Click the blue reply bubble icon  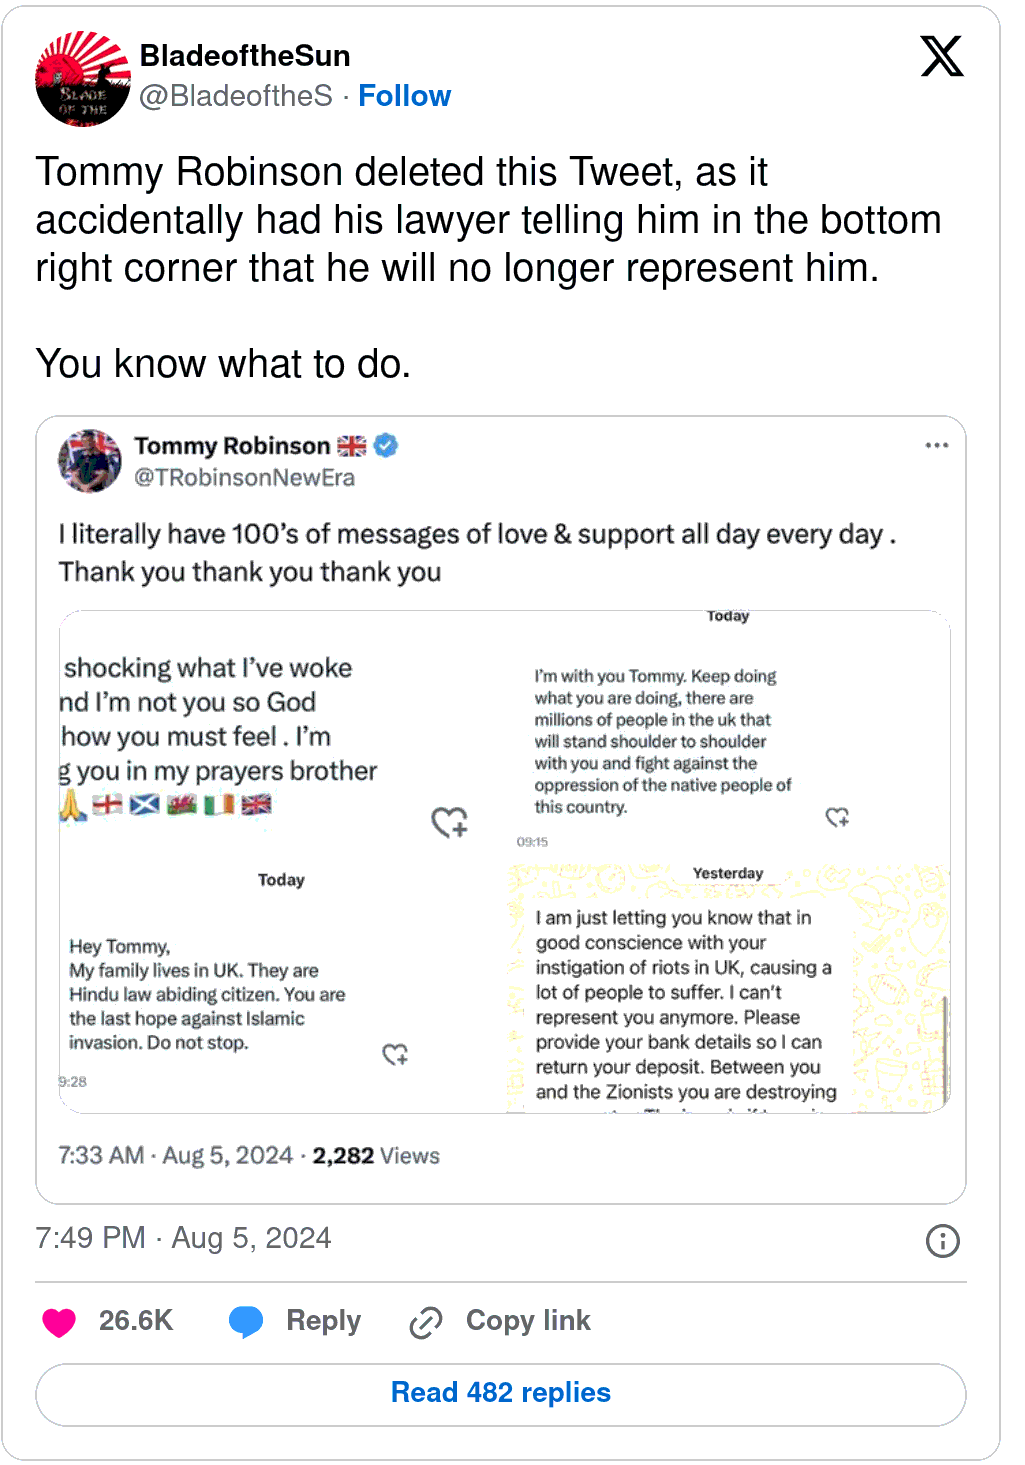click(246, 1322)
